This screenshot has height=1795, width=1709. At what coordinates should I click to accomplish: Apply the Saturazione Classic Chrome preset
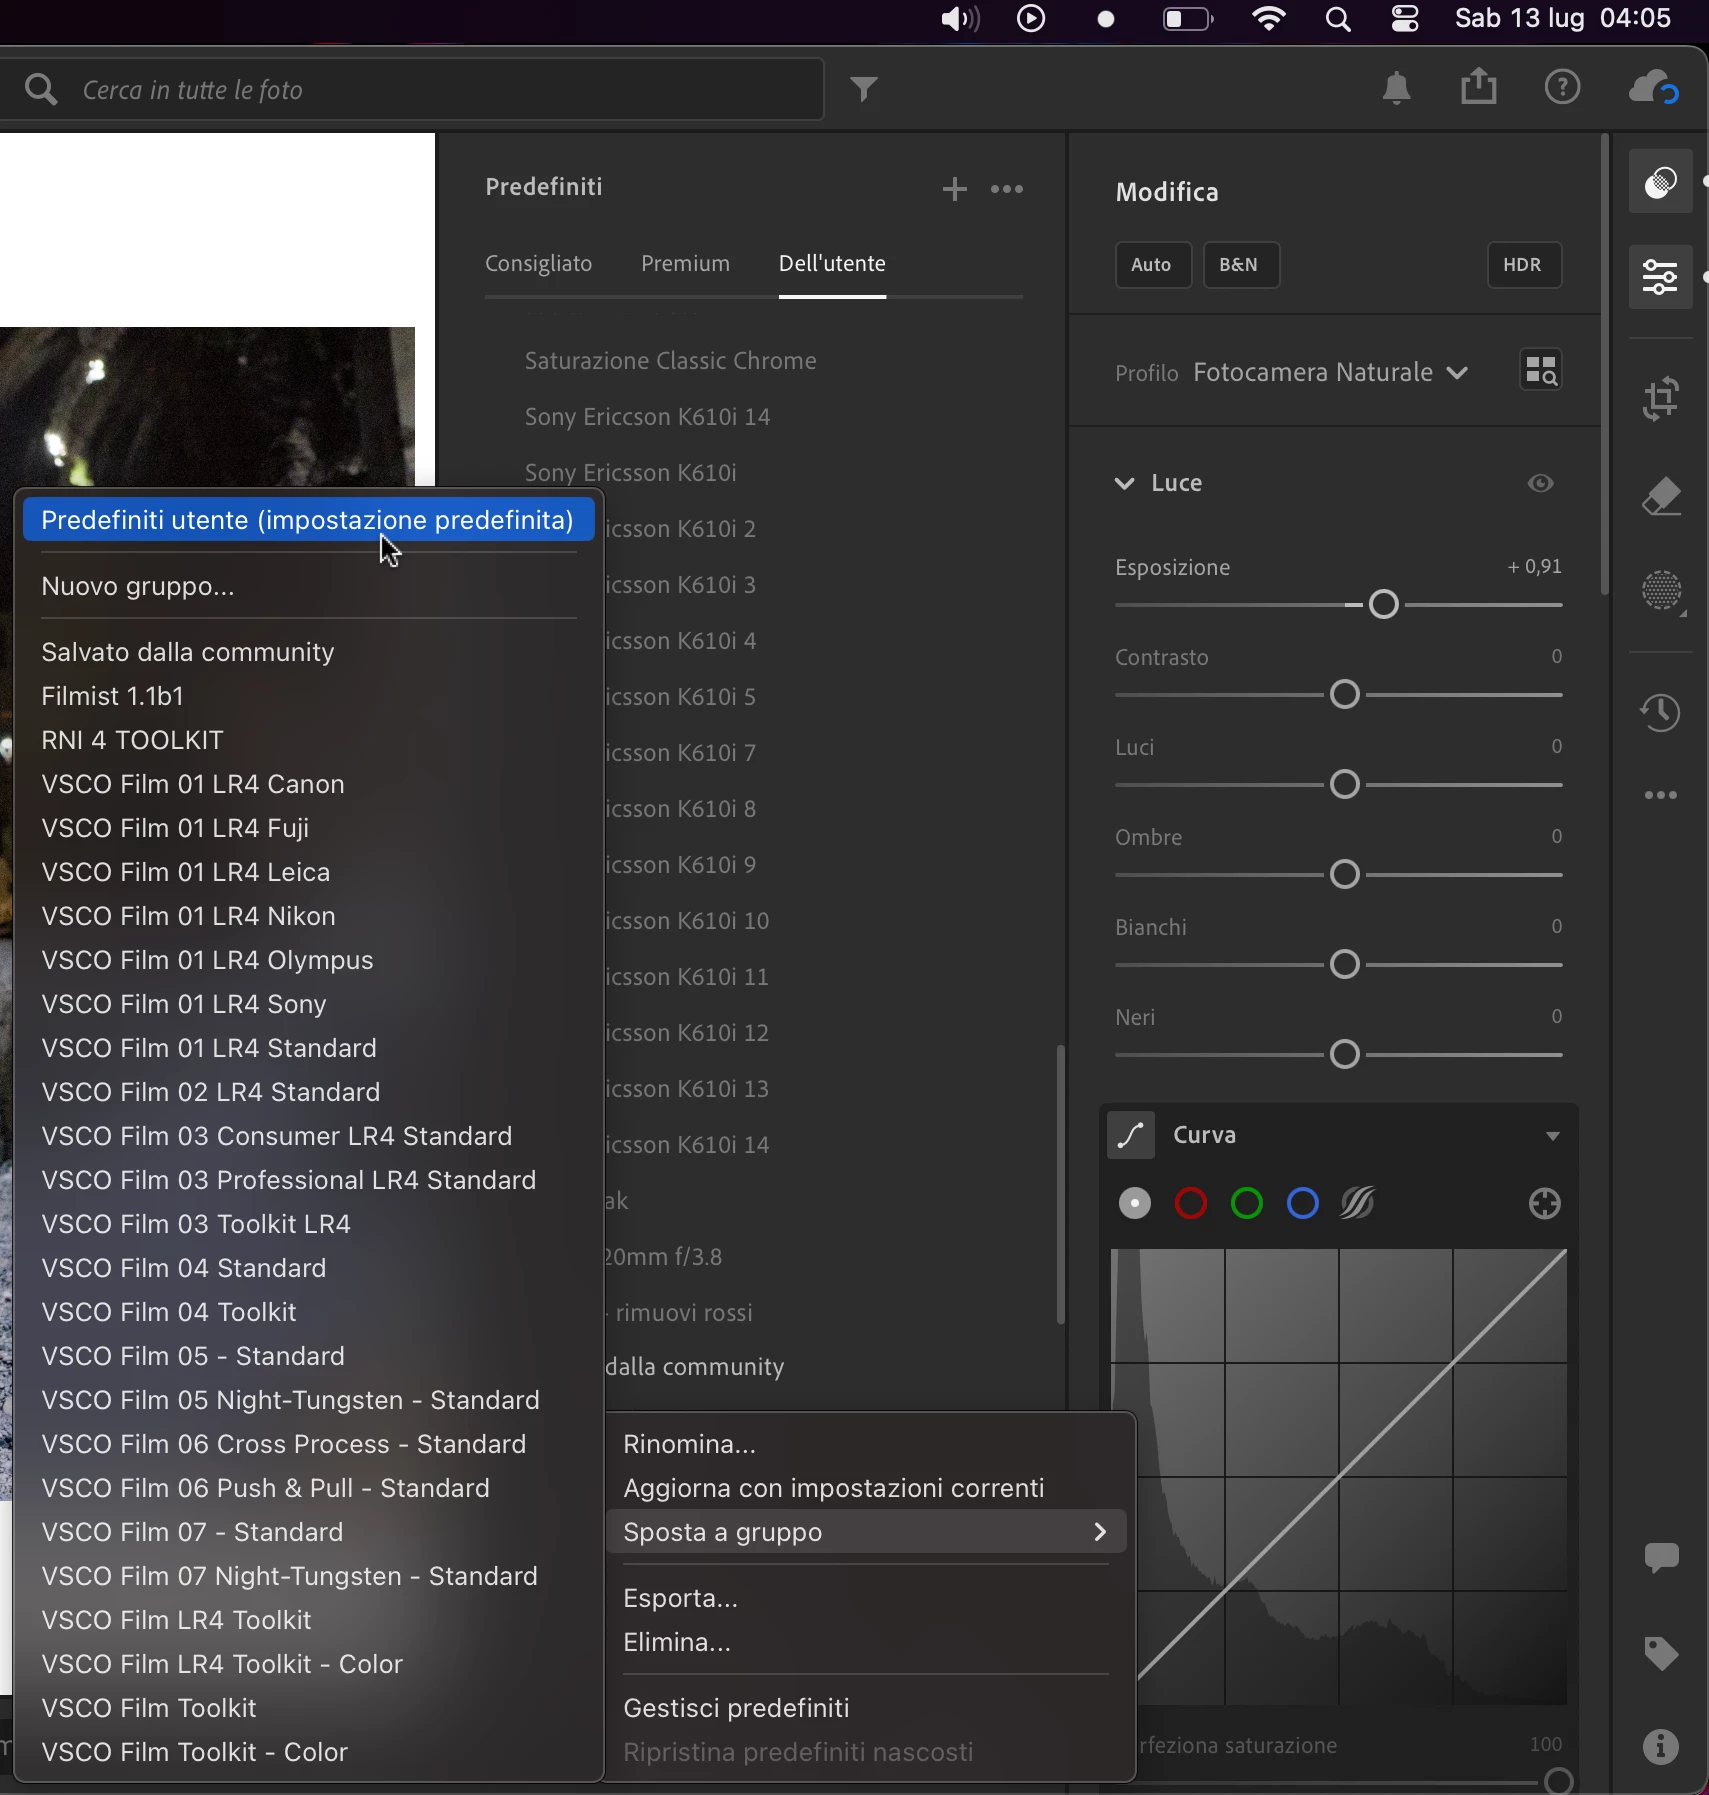coord(671,361)
